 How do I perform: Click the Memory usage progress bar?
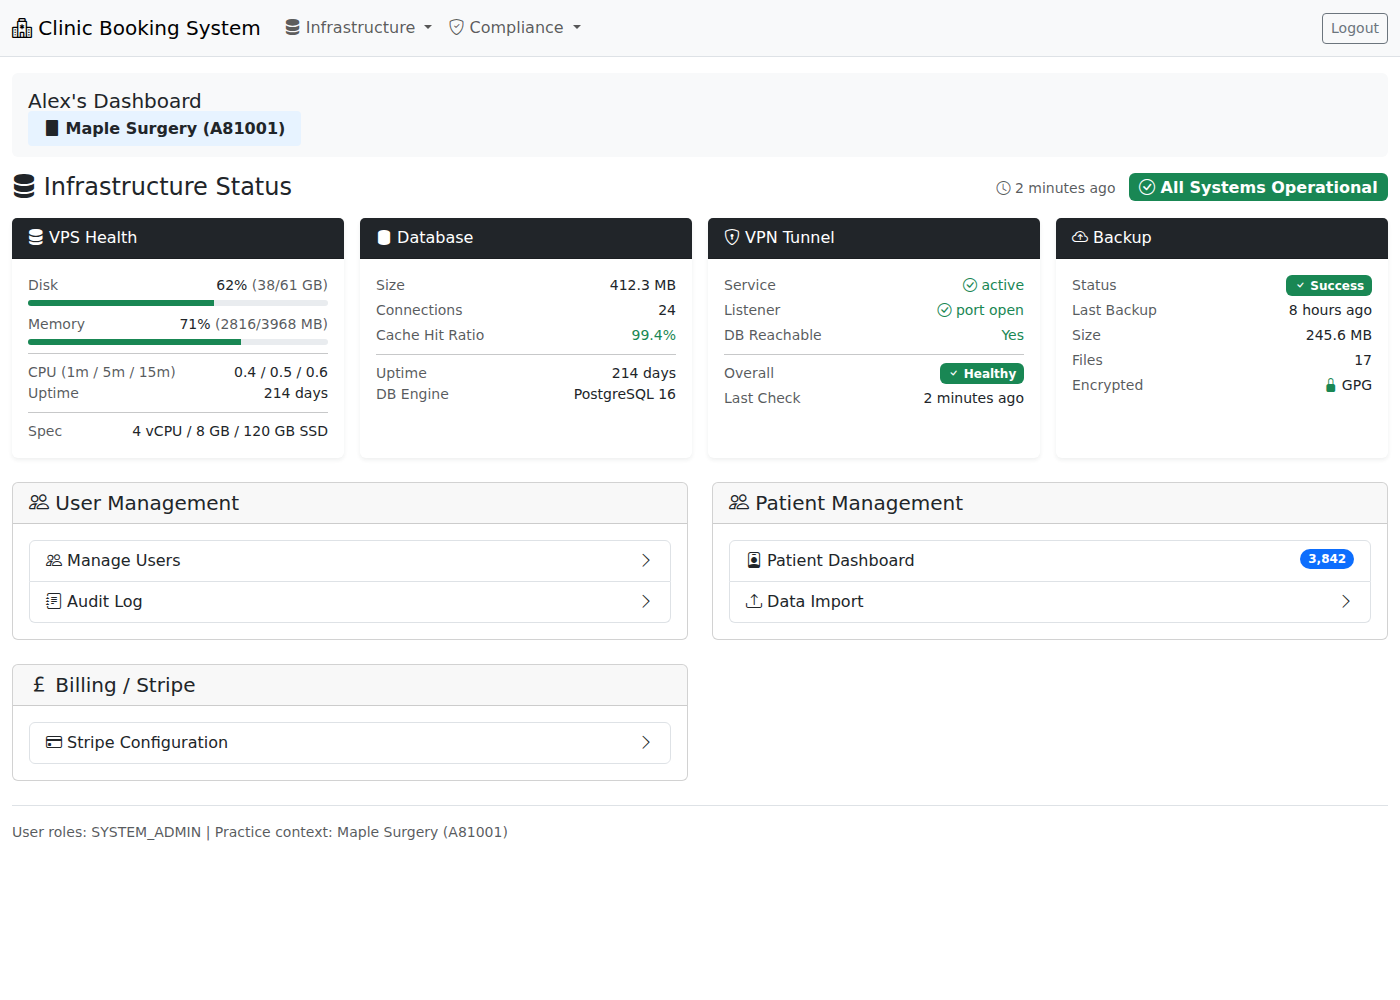(178, 342)
